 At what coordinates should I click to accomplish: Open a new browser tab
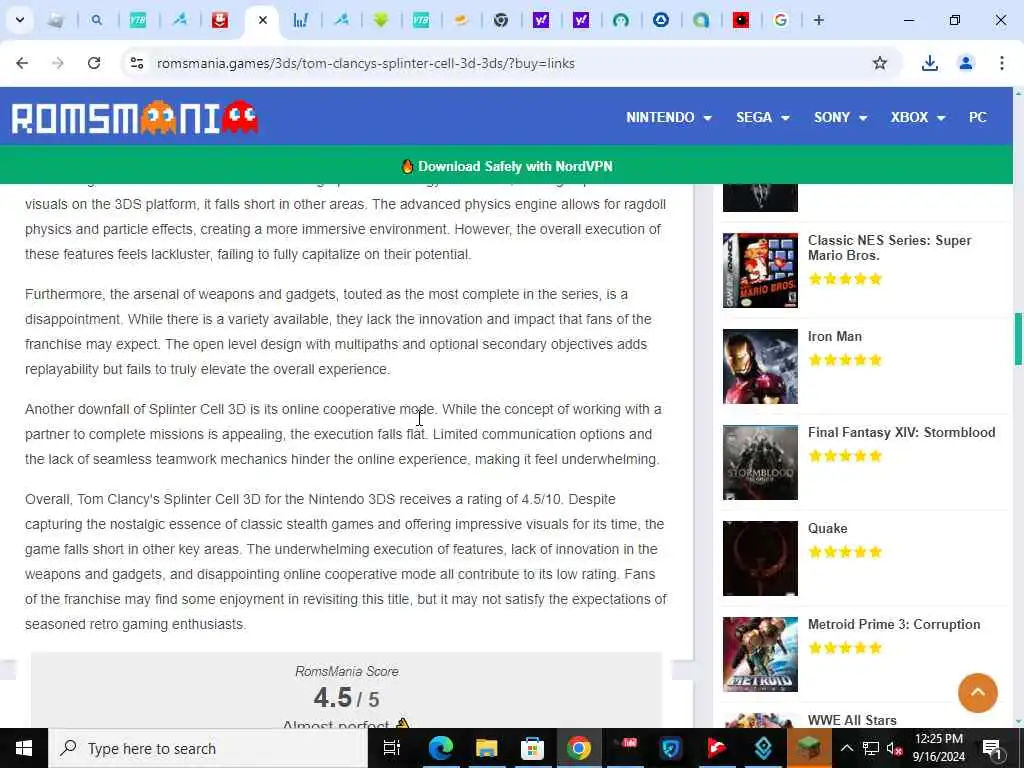click(818, 20)
